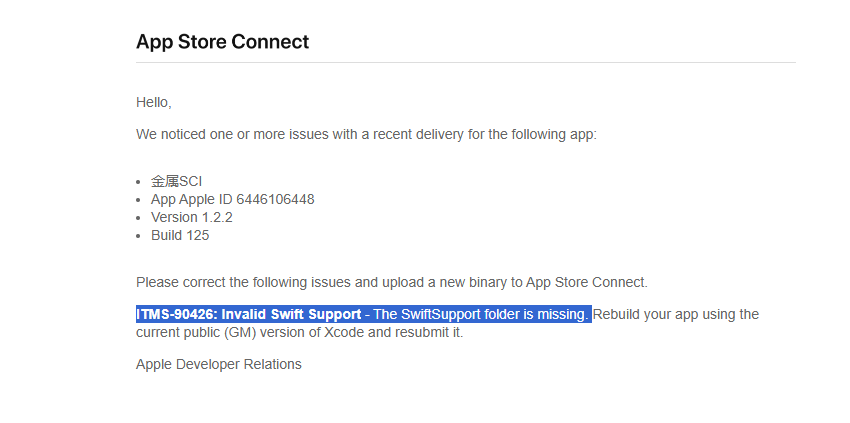Click the 'We noticed one or more issues' sentence
The height and width of the screenshot is (423, 850).
point(366,134)
